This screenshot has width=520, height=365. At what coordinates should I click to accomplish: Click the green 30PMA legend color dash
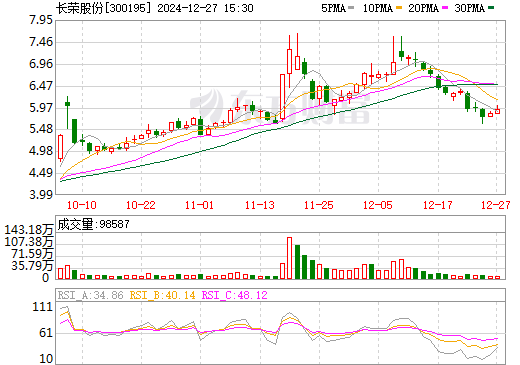[x=491, y=8]
